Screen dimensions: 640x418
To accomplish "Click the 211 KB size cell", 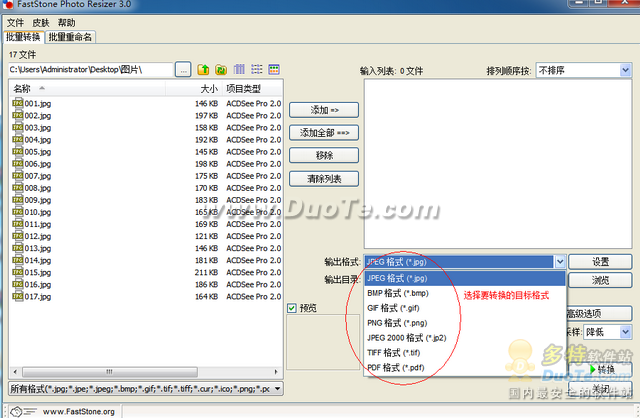I will coord(206,272).
